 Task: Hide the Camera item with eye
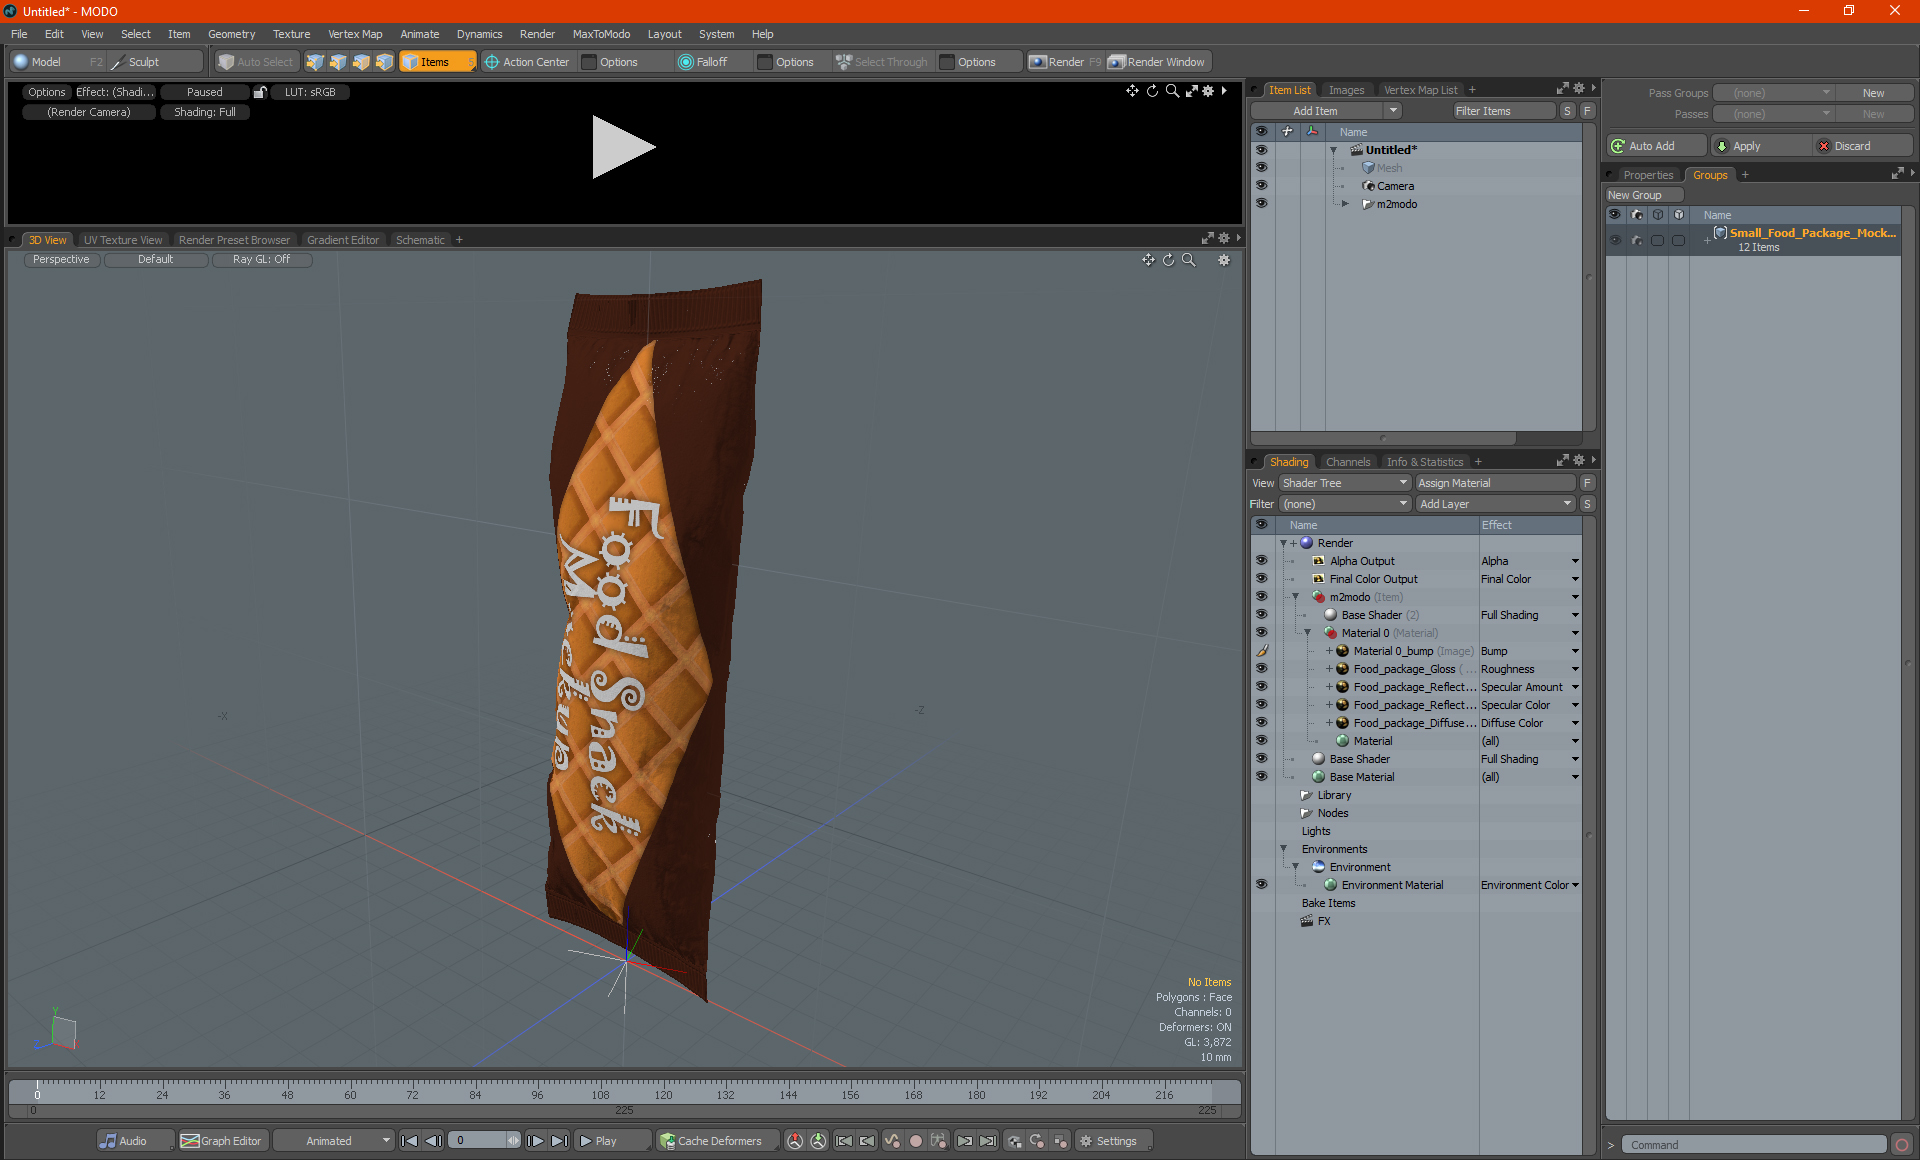tap(1261, 186)
